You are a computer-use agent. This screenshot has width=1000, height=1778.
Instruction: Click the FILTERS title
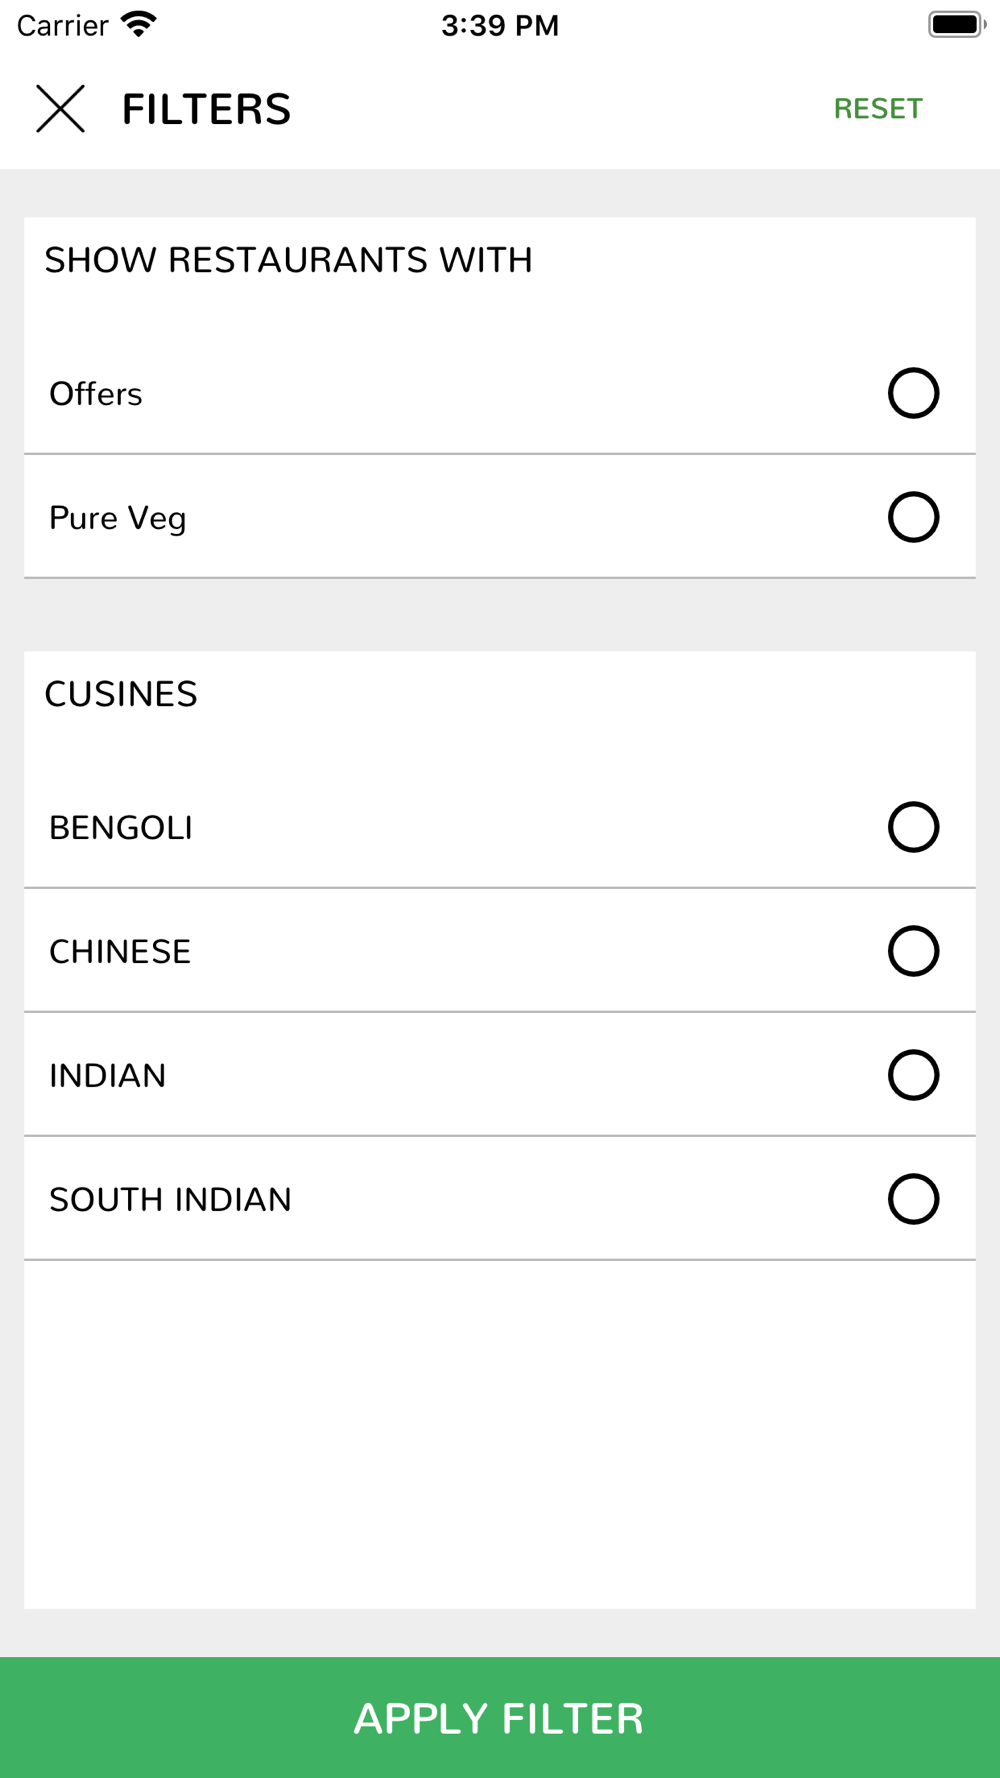point(206,109)
